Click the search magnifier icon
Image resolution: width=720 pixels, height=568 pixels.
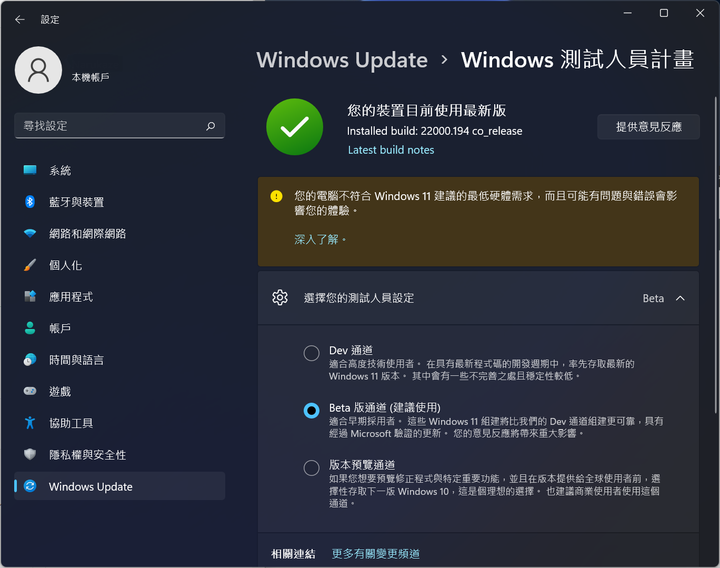coord(211,126)
